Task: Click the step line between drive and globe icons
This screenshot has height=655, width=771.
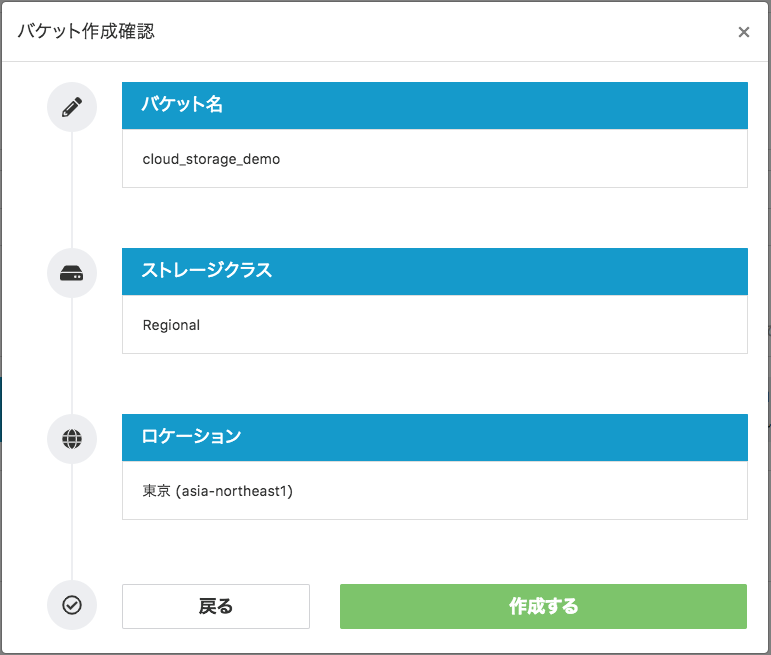Action: (72, 356)
